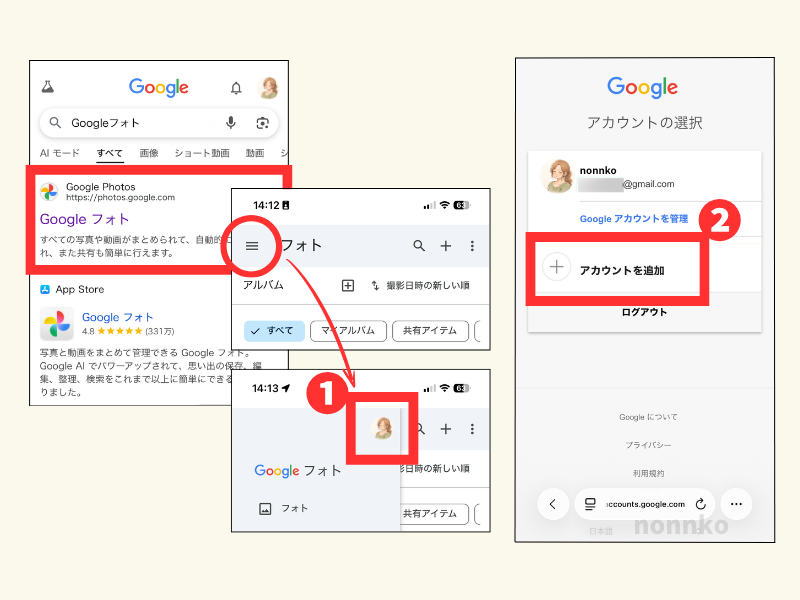The width and height of the screenshot is (800, 600).
Task: Click the Google アカウントを管理 link
Action: (633, 218)
